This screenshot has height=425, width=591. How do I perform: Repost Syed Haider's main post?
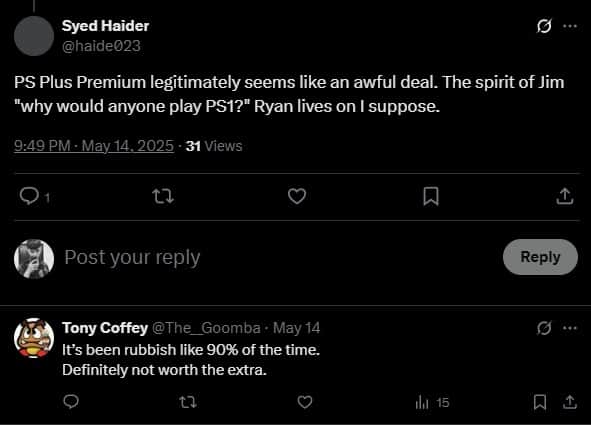tap(163, 196)
